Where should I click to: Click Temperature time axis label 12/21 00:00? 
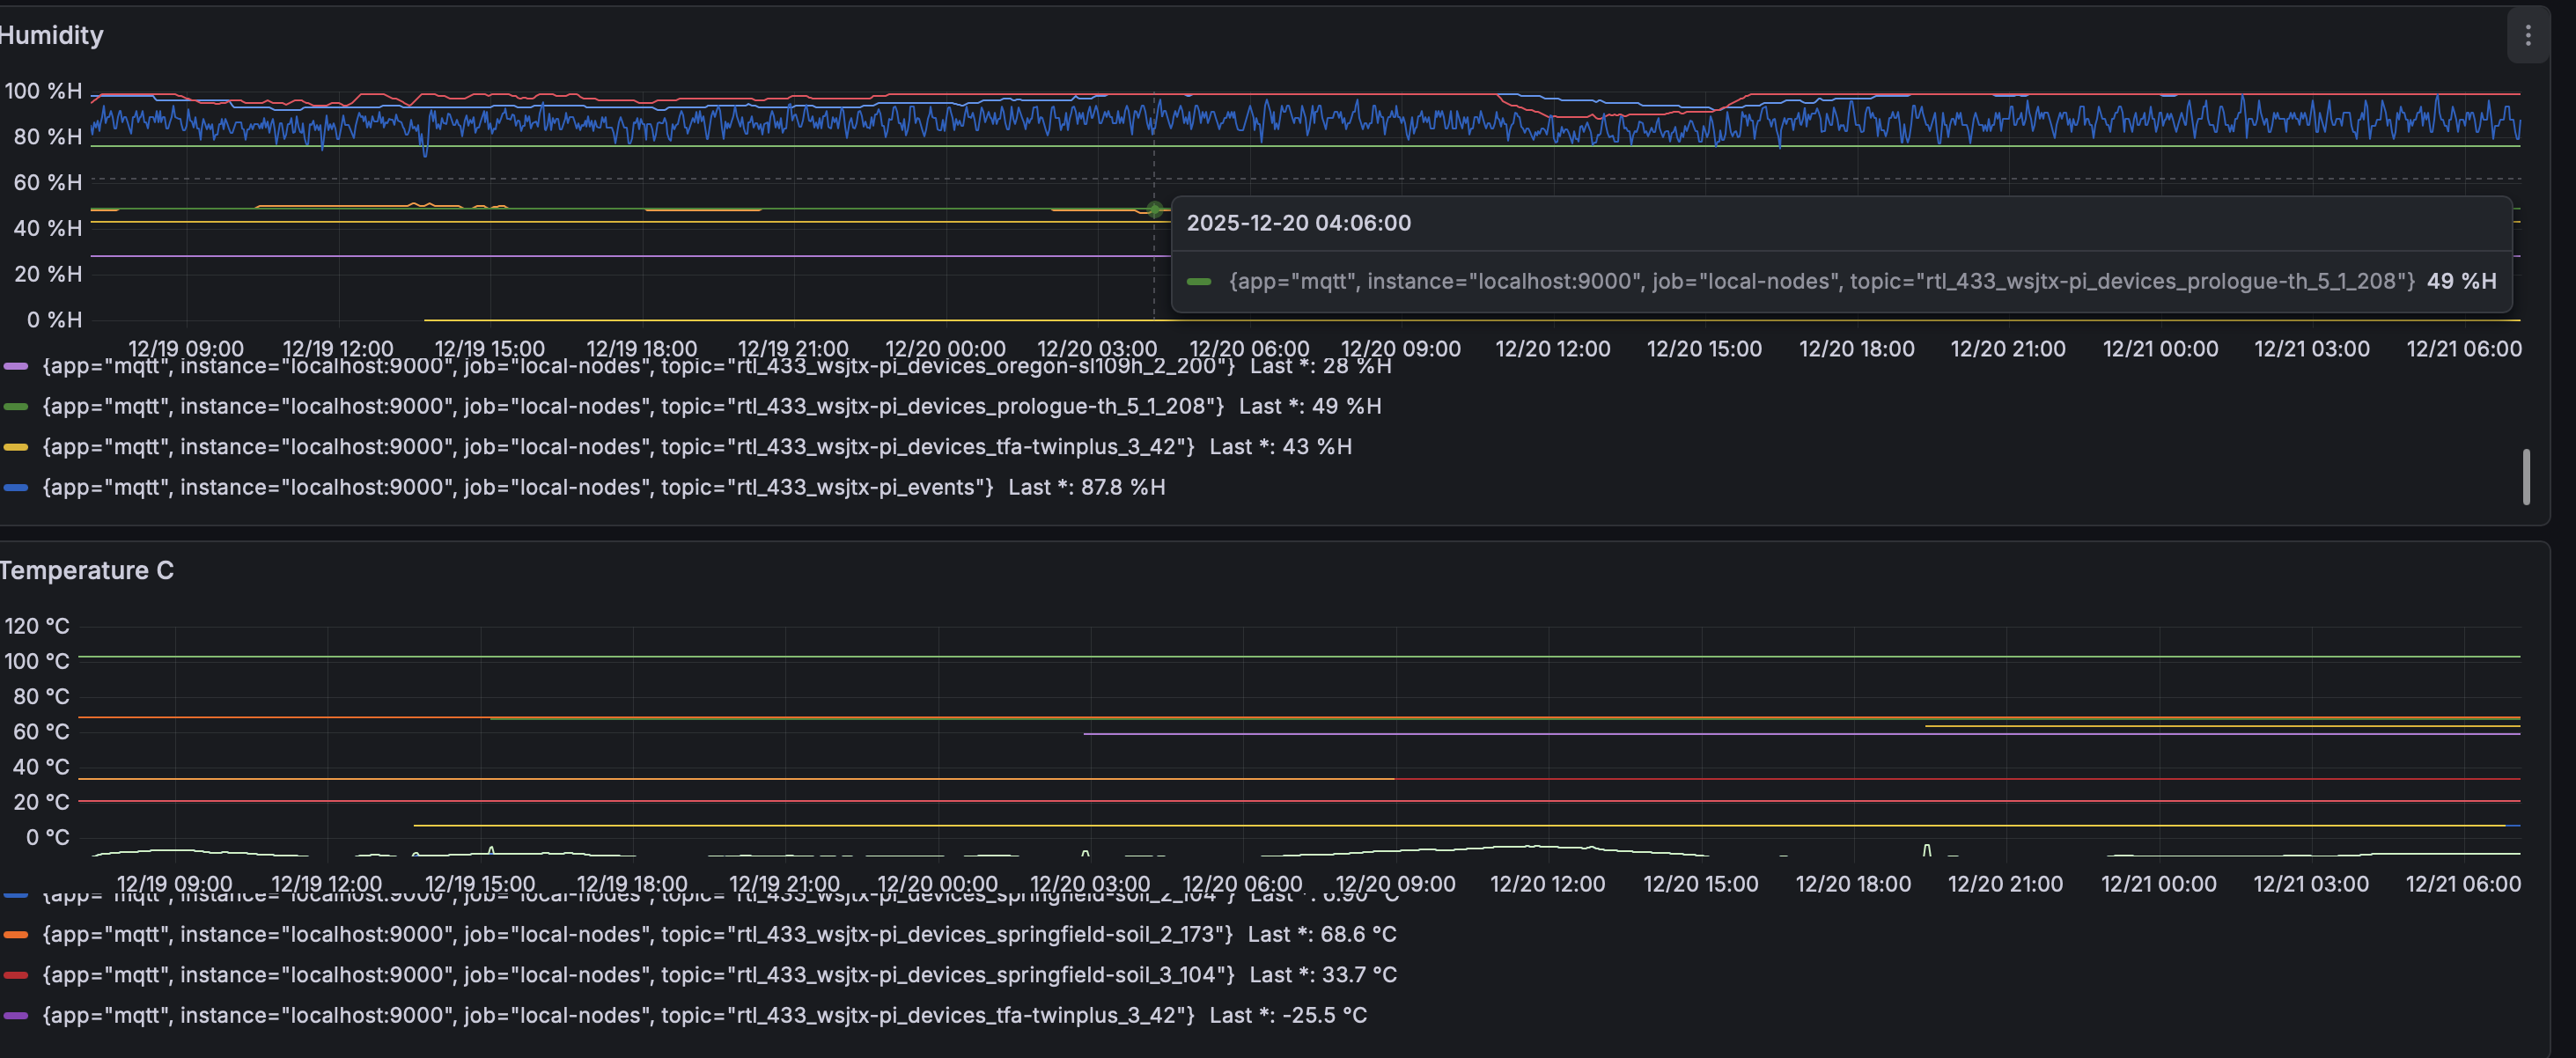pyautogui.click(x=2158, y=885)
